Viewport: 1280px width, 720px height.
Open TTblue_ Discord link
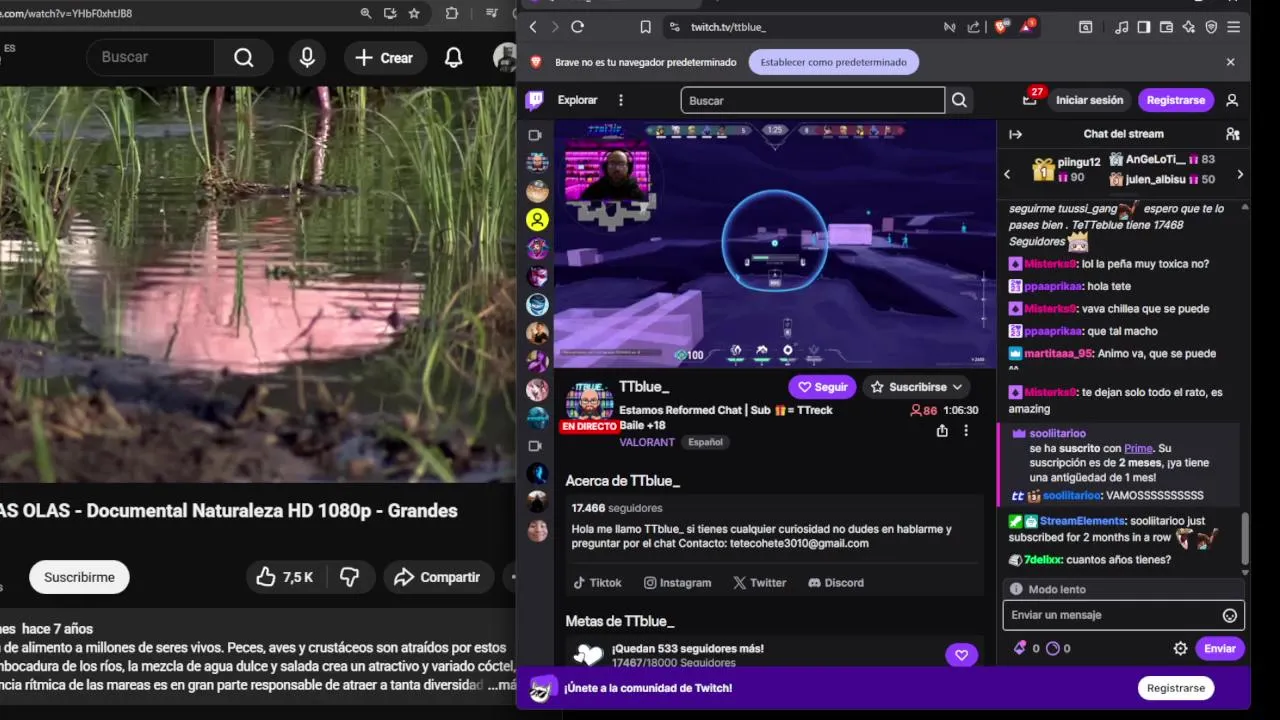[836, 583]
